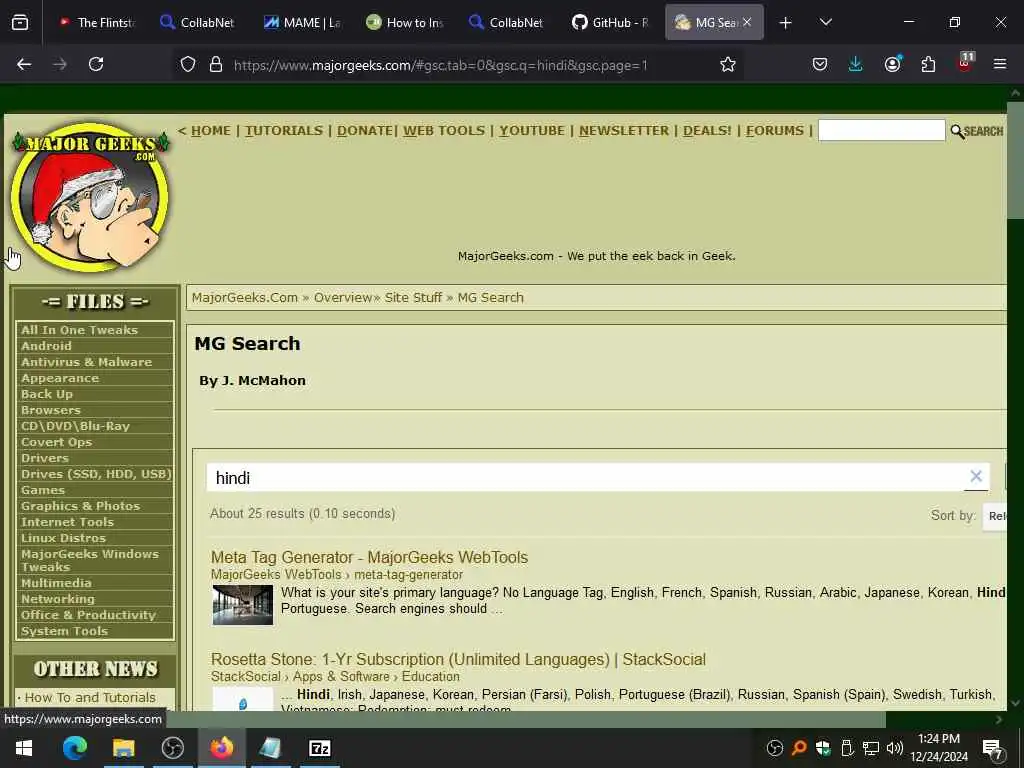This screenshot has width=1024, height=768.
Task: Open the Antivirus & Malware category
Action: tap(86, 362)
